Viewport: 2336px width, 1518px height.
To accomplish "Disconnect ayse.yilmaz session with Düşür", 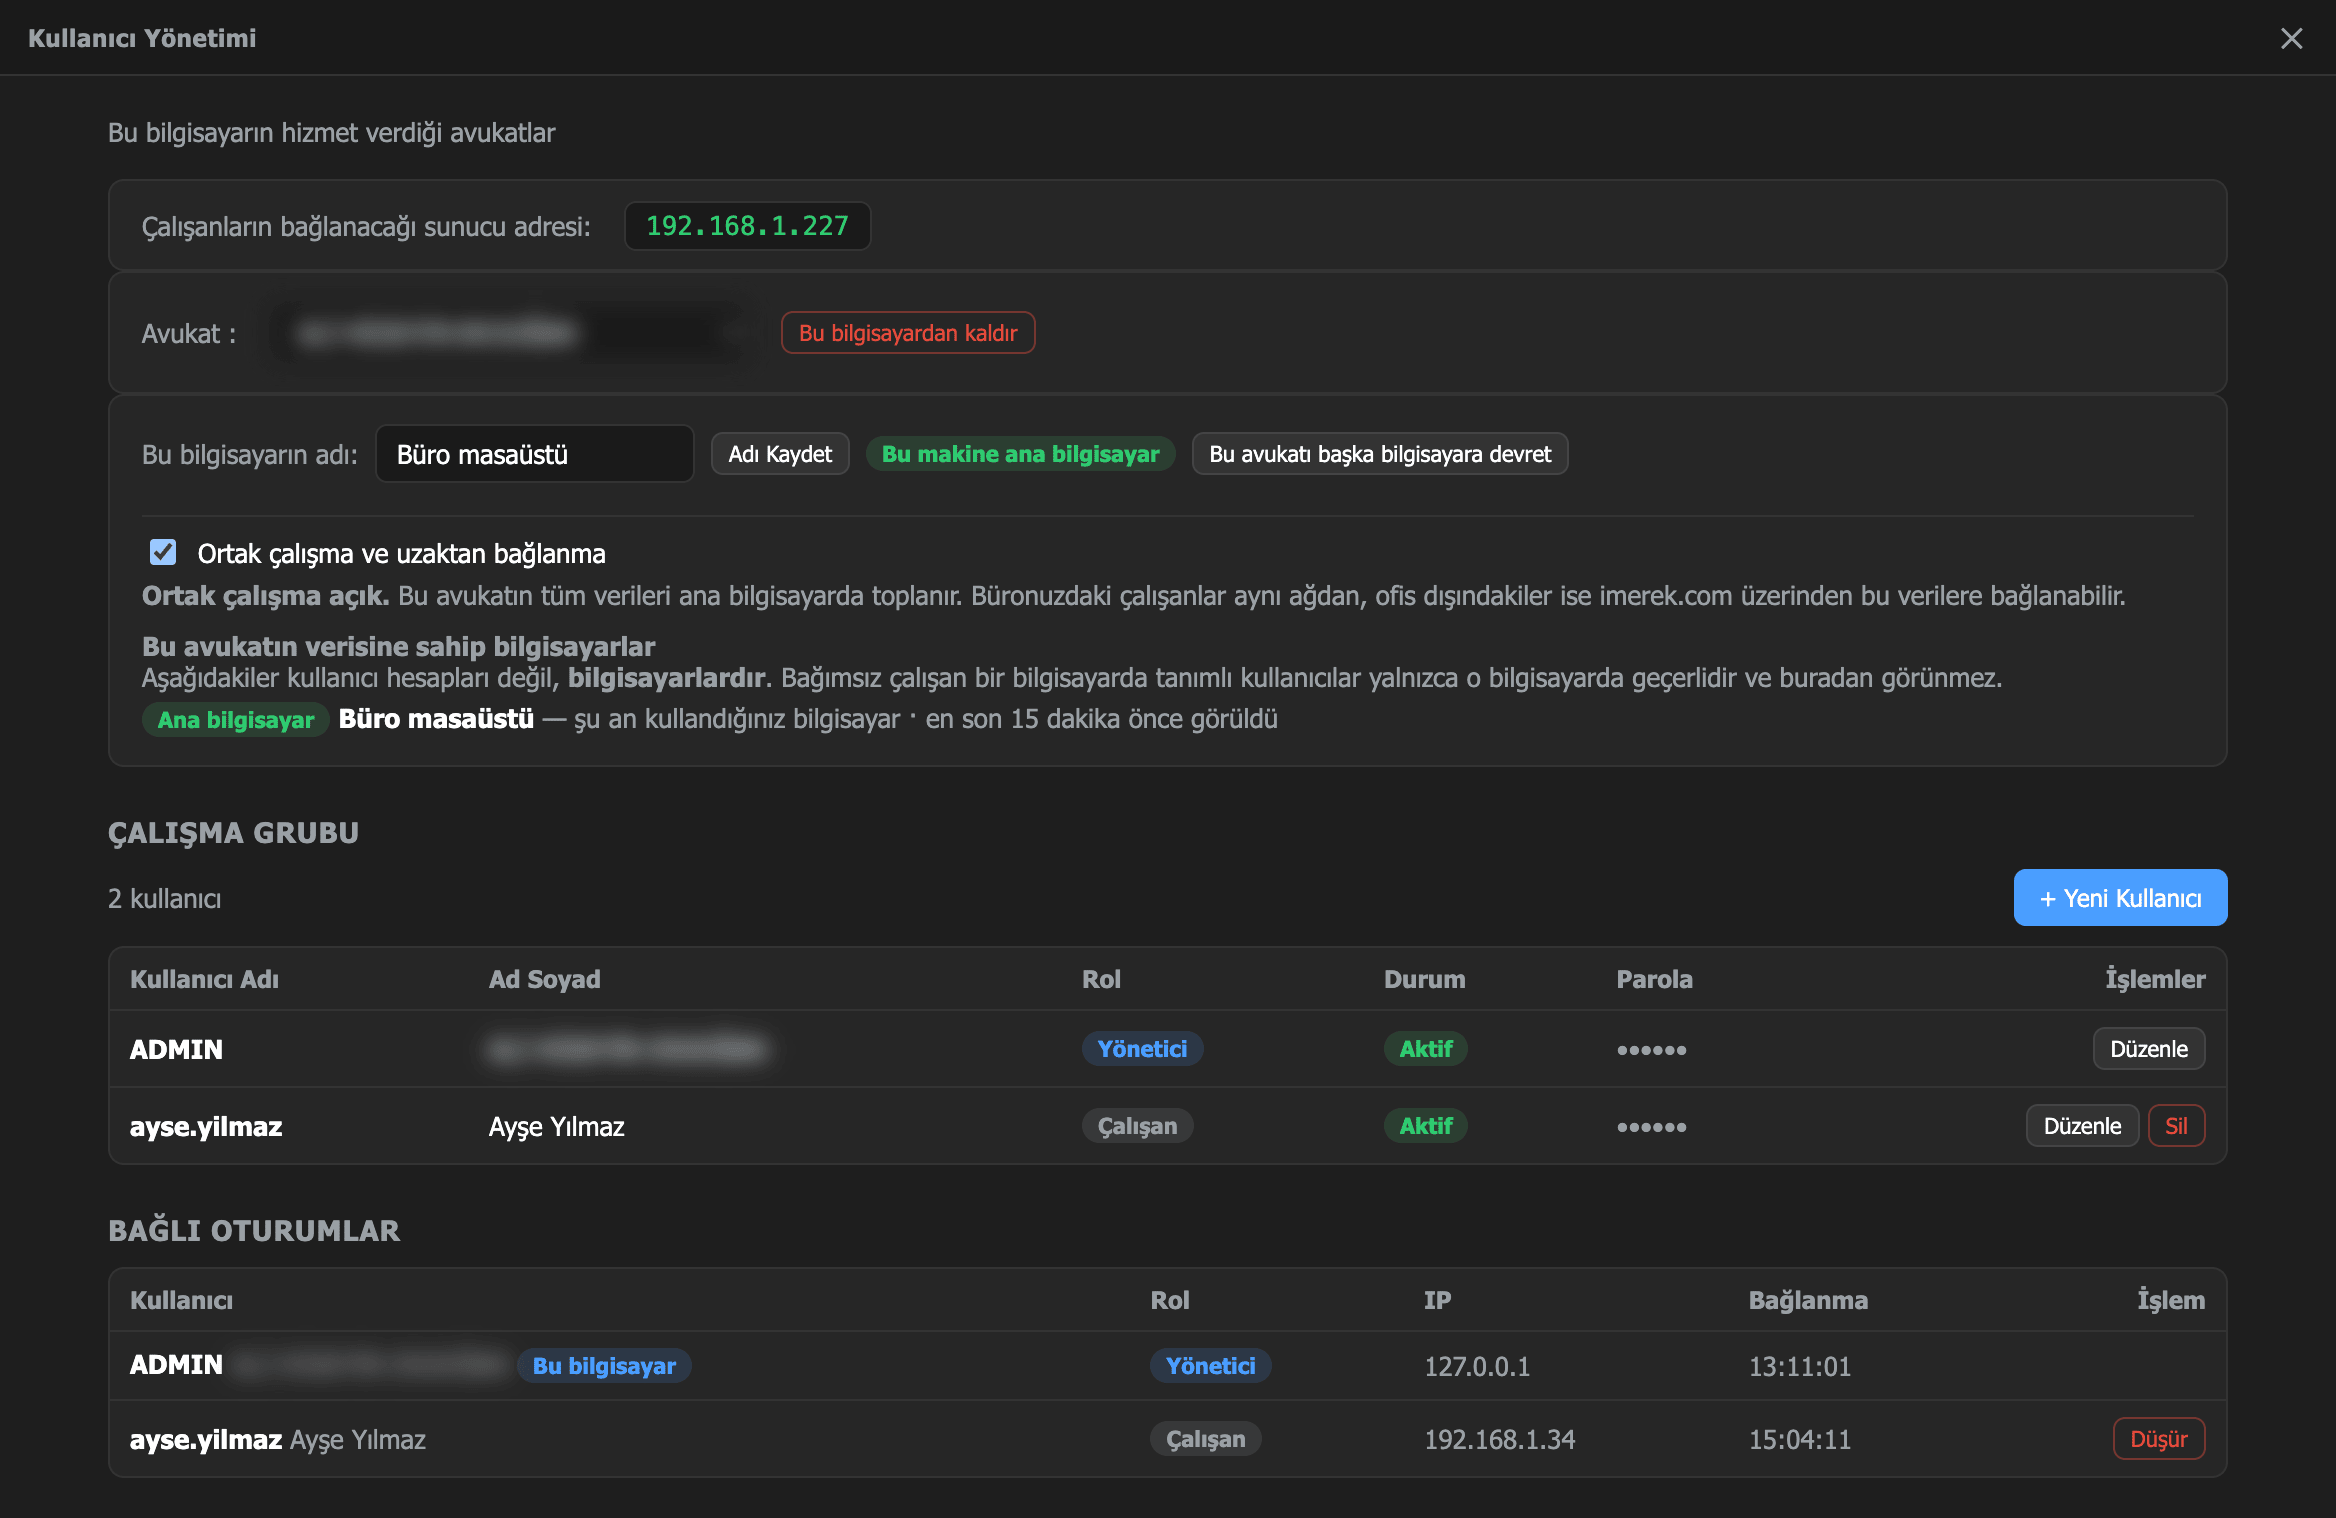I will (2159, 1439).
